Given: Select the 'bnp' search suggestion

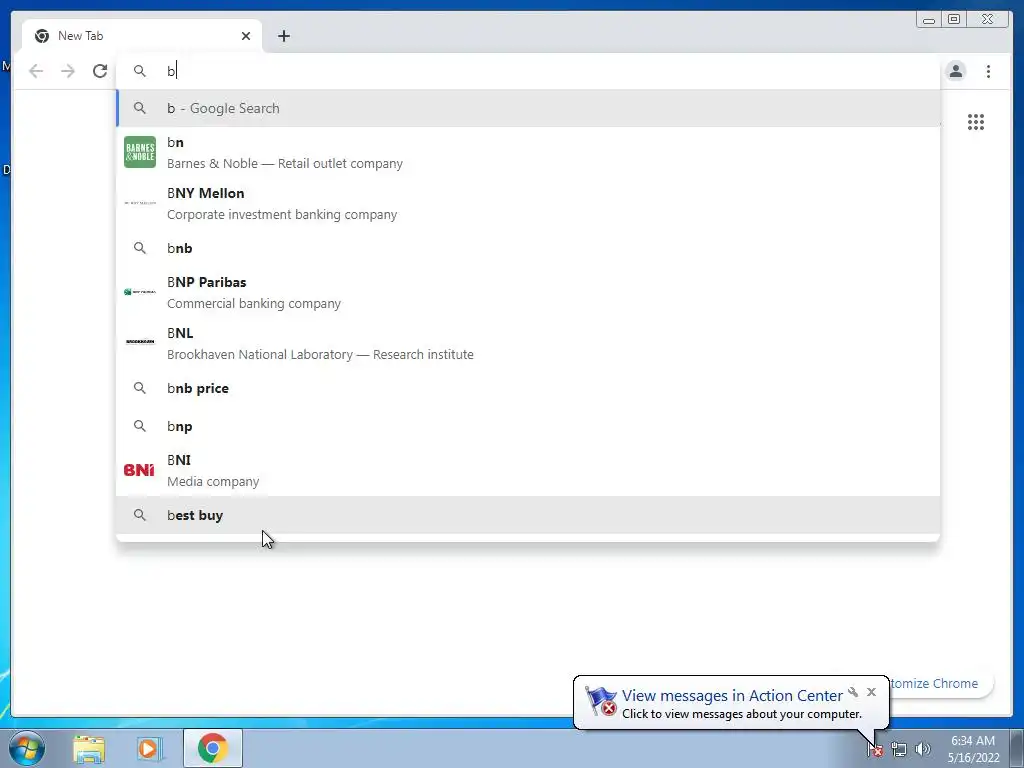Looking at the screenshot, I should point(528,426).
